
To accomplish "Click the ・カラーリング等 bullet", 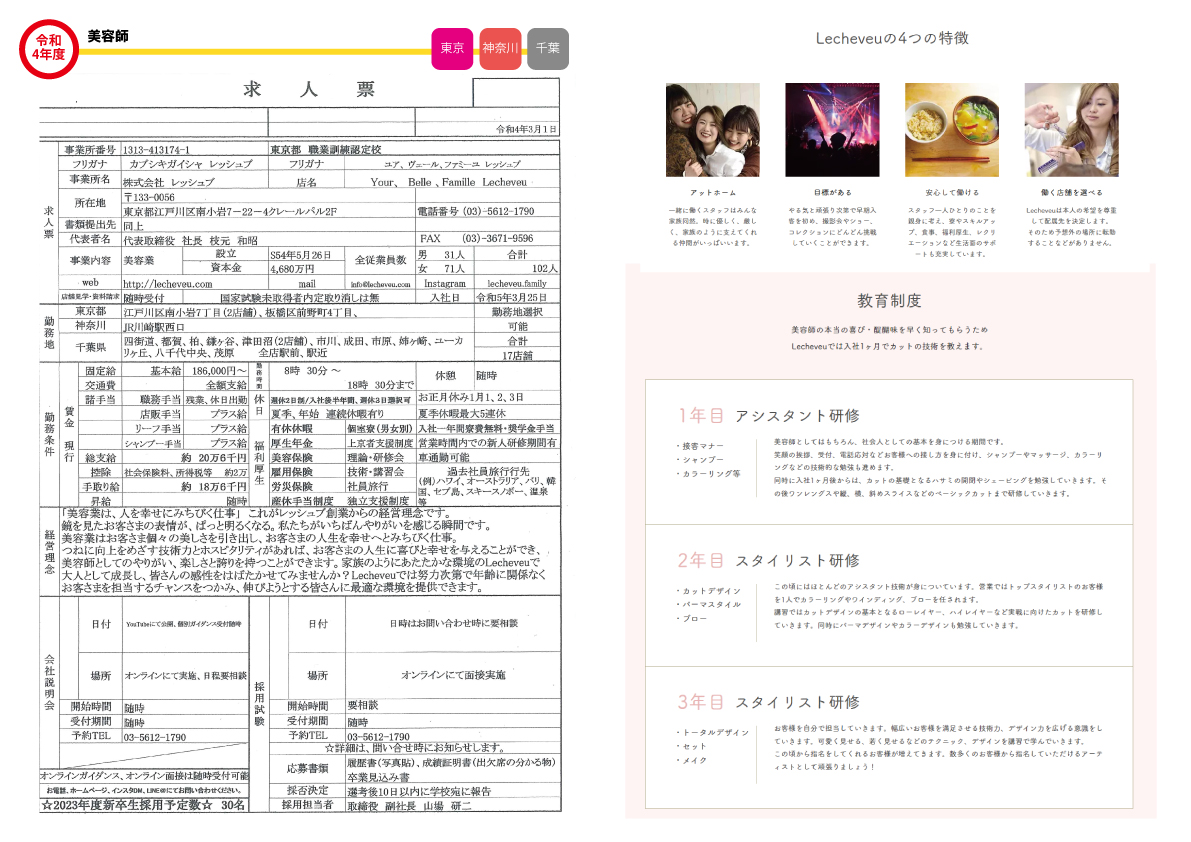I will (709, 474).
